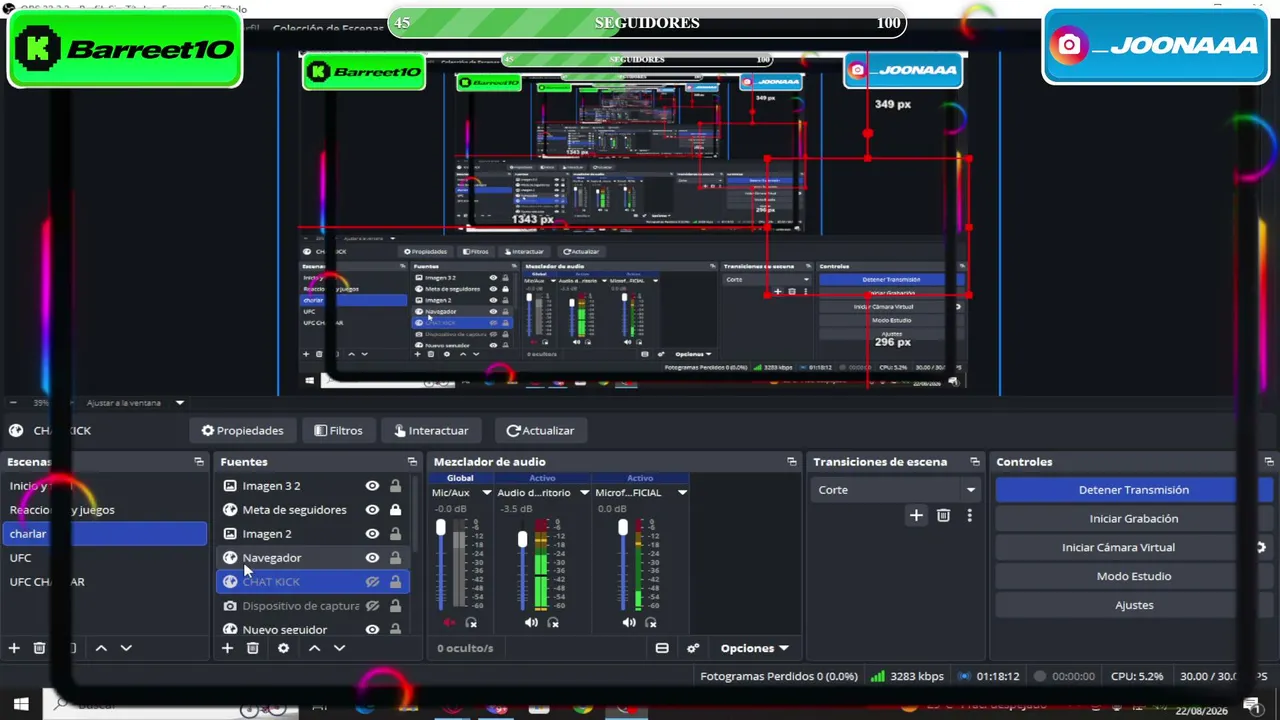Move selected scene down
1280x720 pixels.
[x=126, y=648]
